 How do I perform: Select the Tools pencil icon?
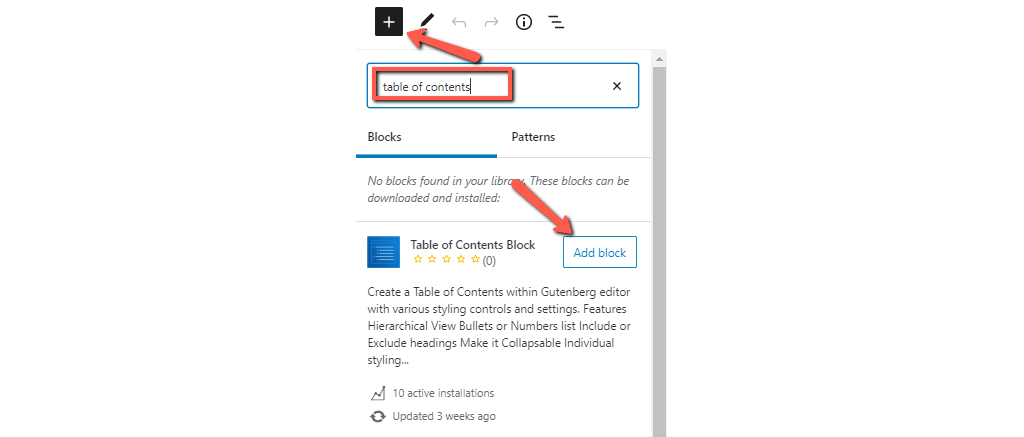click(427, 21)
